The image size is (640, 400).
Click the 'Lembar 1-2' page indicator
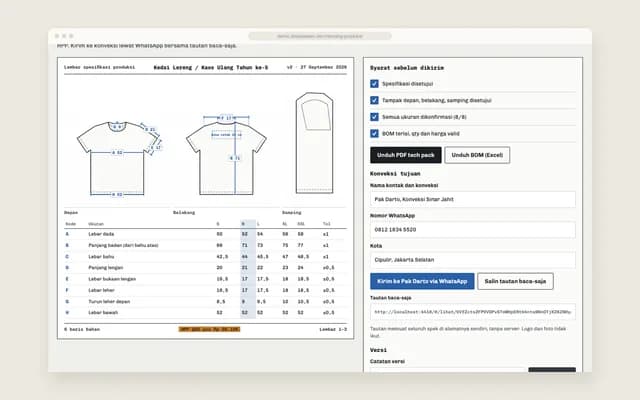tap(333, 329)
